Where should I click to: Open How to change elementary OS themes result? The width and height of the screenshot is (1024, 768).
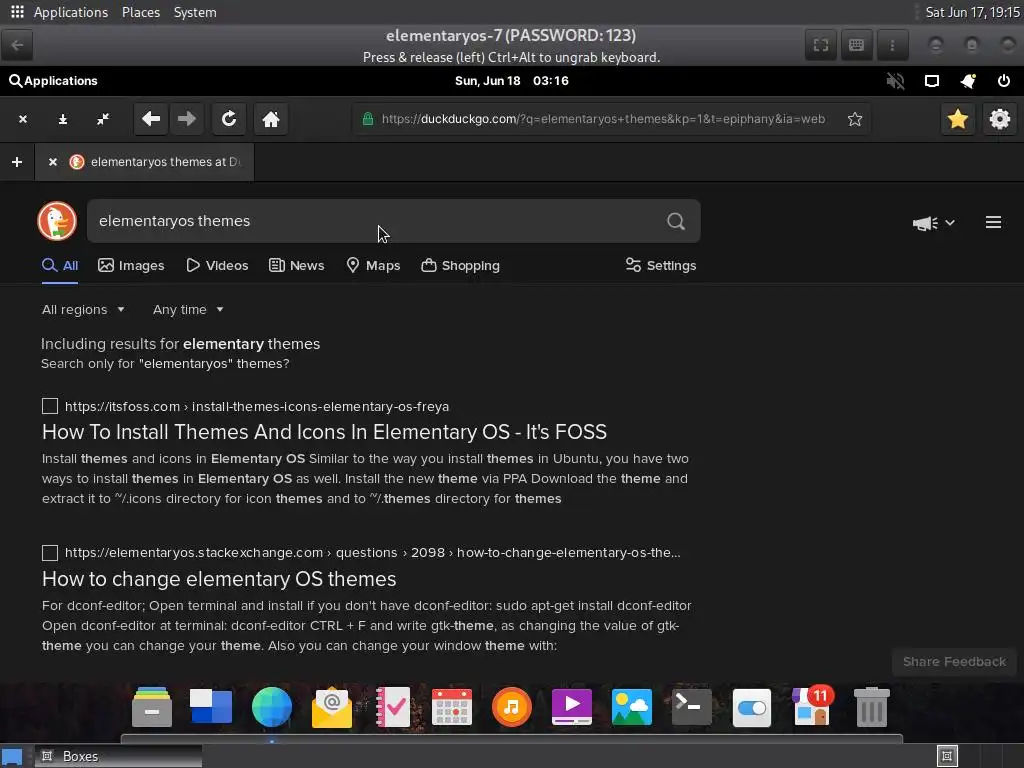click(x=219, y=579)
